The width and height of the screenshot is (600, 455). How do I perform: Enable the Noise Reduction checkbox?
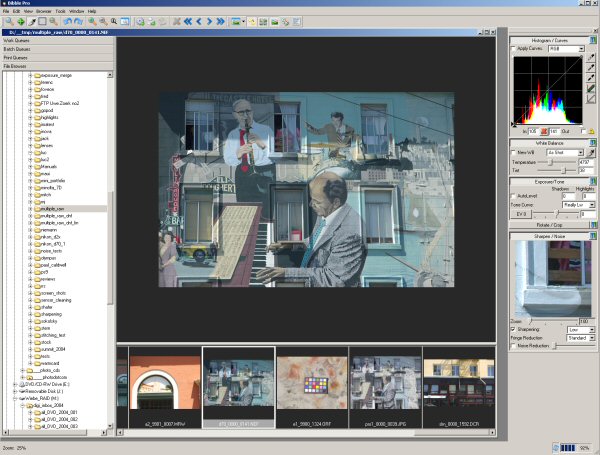(x=514, y=346)
